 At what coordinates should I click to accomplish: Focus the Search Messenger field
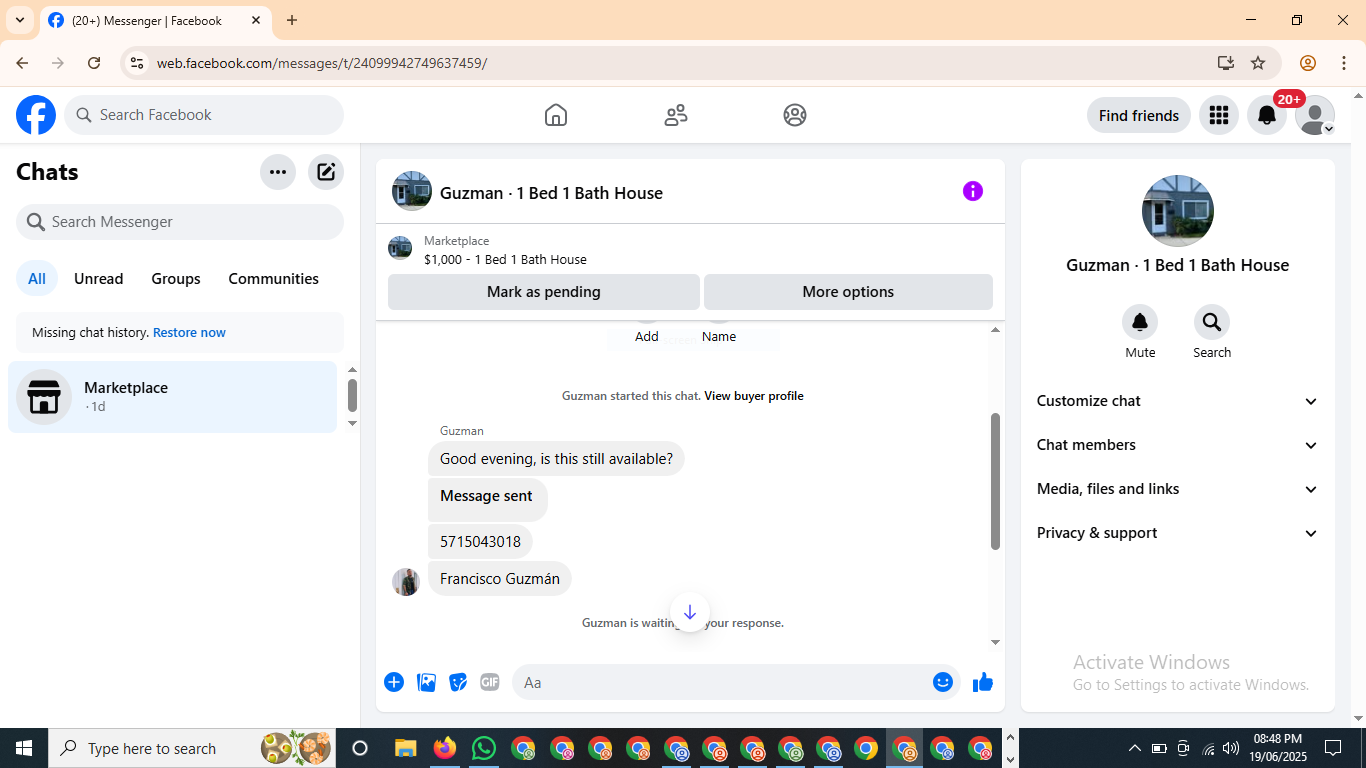click(180, 222)
